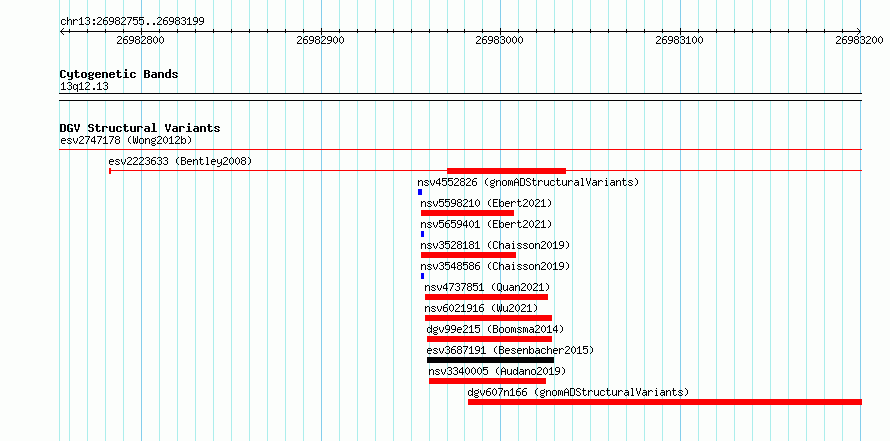
Task: Select the red bar under dgv99e215
Action: click(x=489, y=339)
